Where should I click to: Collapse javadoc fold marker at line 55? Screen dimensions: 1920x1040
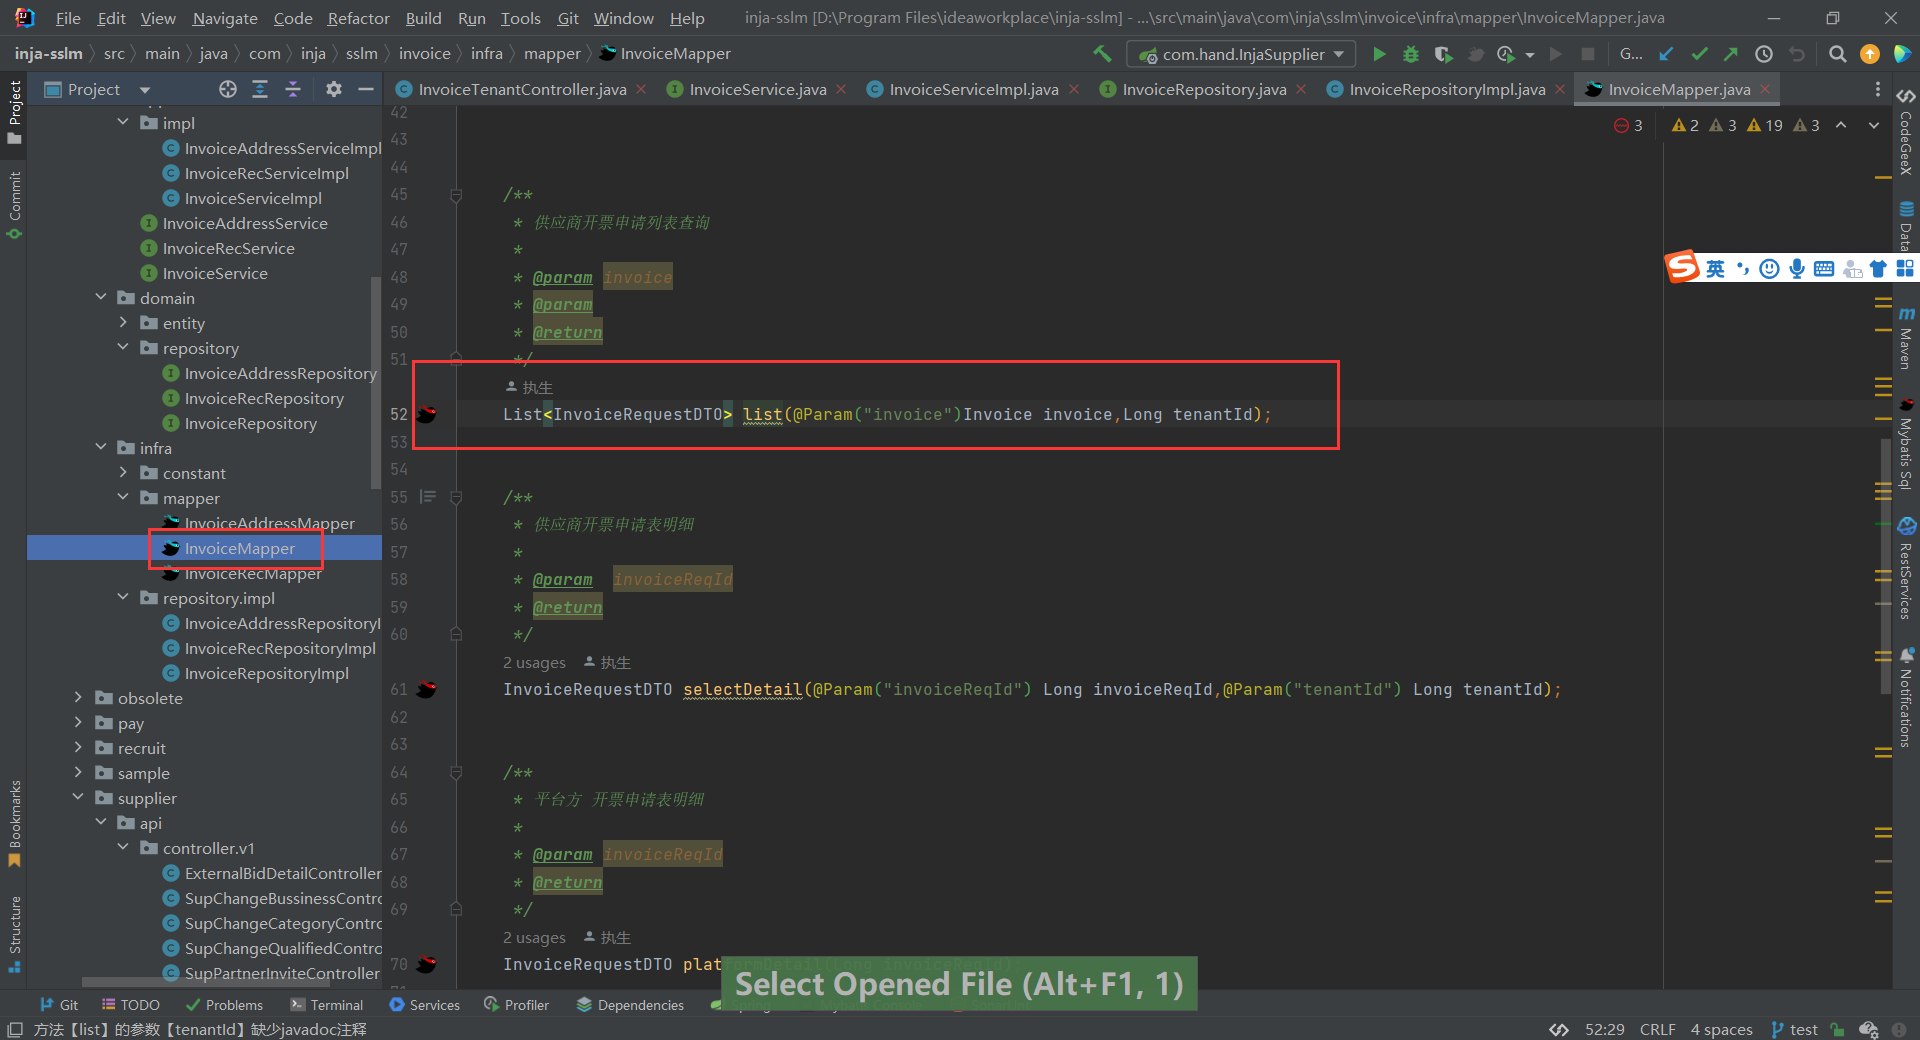pos(456,497)
